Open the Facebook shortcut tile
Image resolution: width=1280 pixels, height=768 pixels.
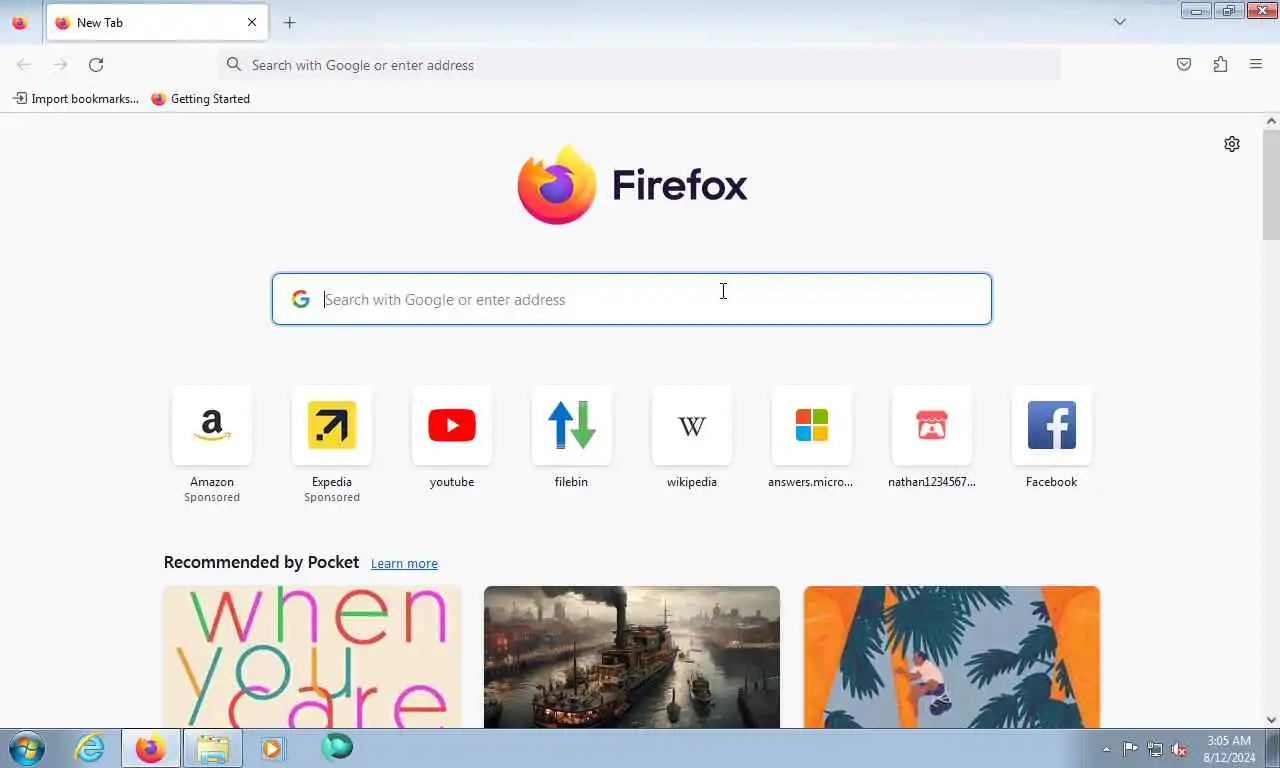tap(1052, 426)
